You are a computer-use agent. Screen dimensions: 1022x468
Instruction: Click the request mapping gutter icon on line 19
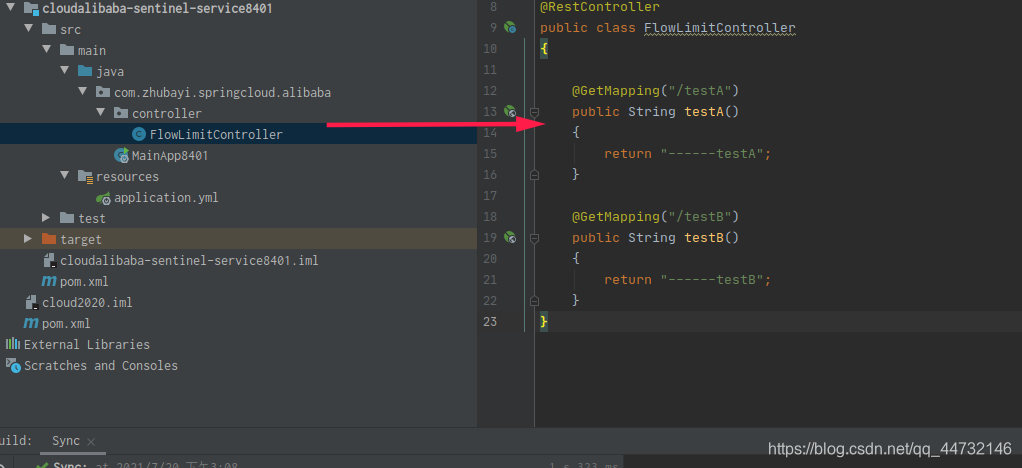(x=510, y=237)
